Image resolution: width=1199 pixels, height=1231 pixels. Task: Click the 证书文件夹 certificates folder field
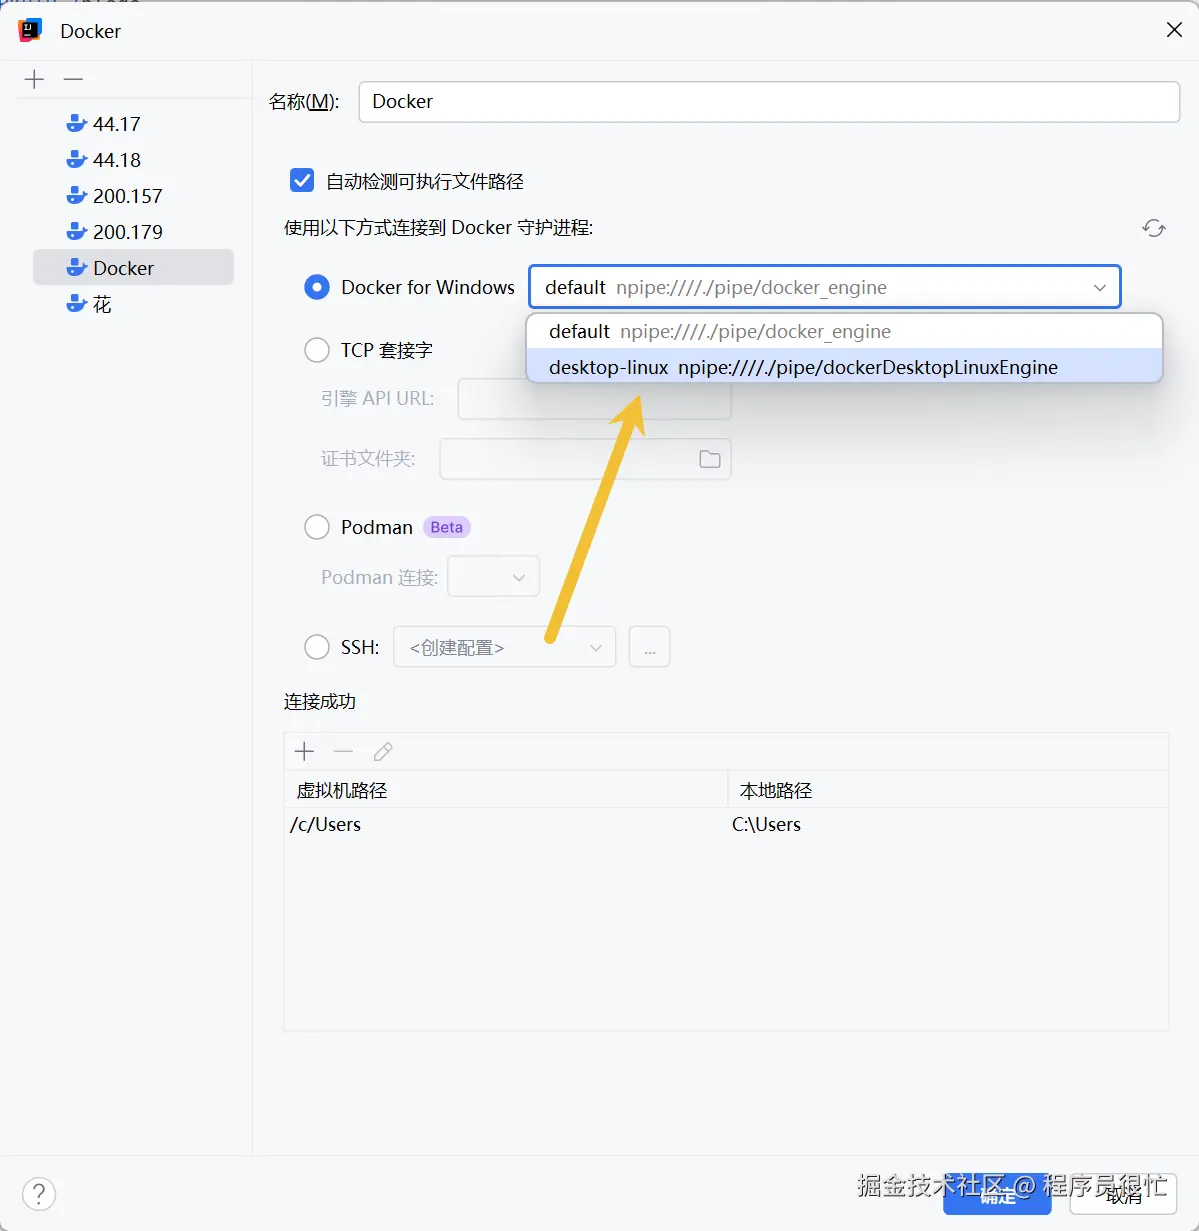tap(585, 459)
